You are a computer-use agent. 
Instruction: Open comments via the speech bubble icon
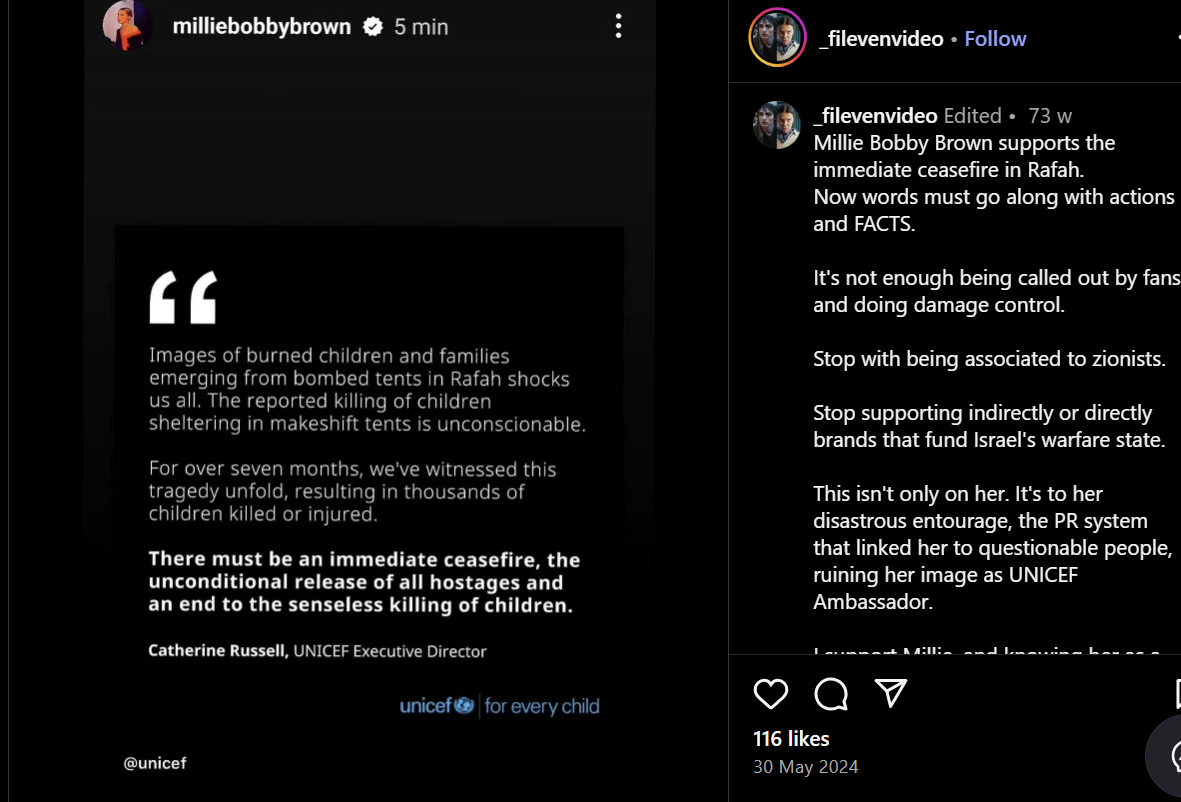[x=831, y=694]
